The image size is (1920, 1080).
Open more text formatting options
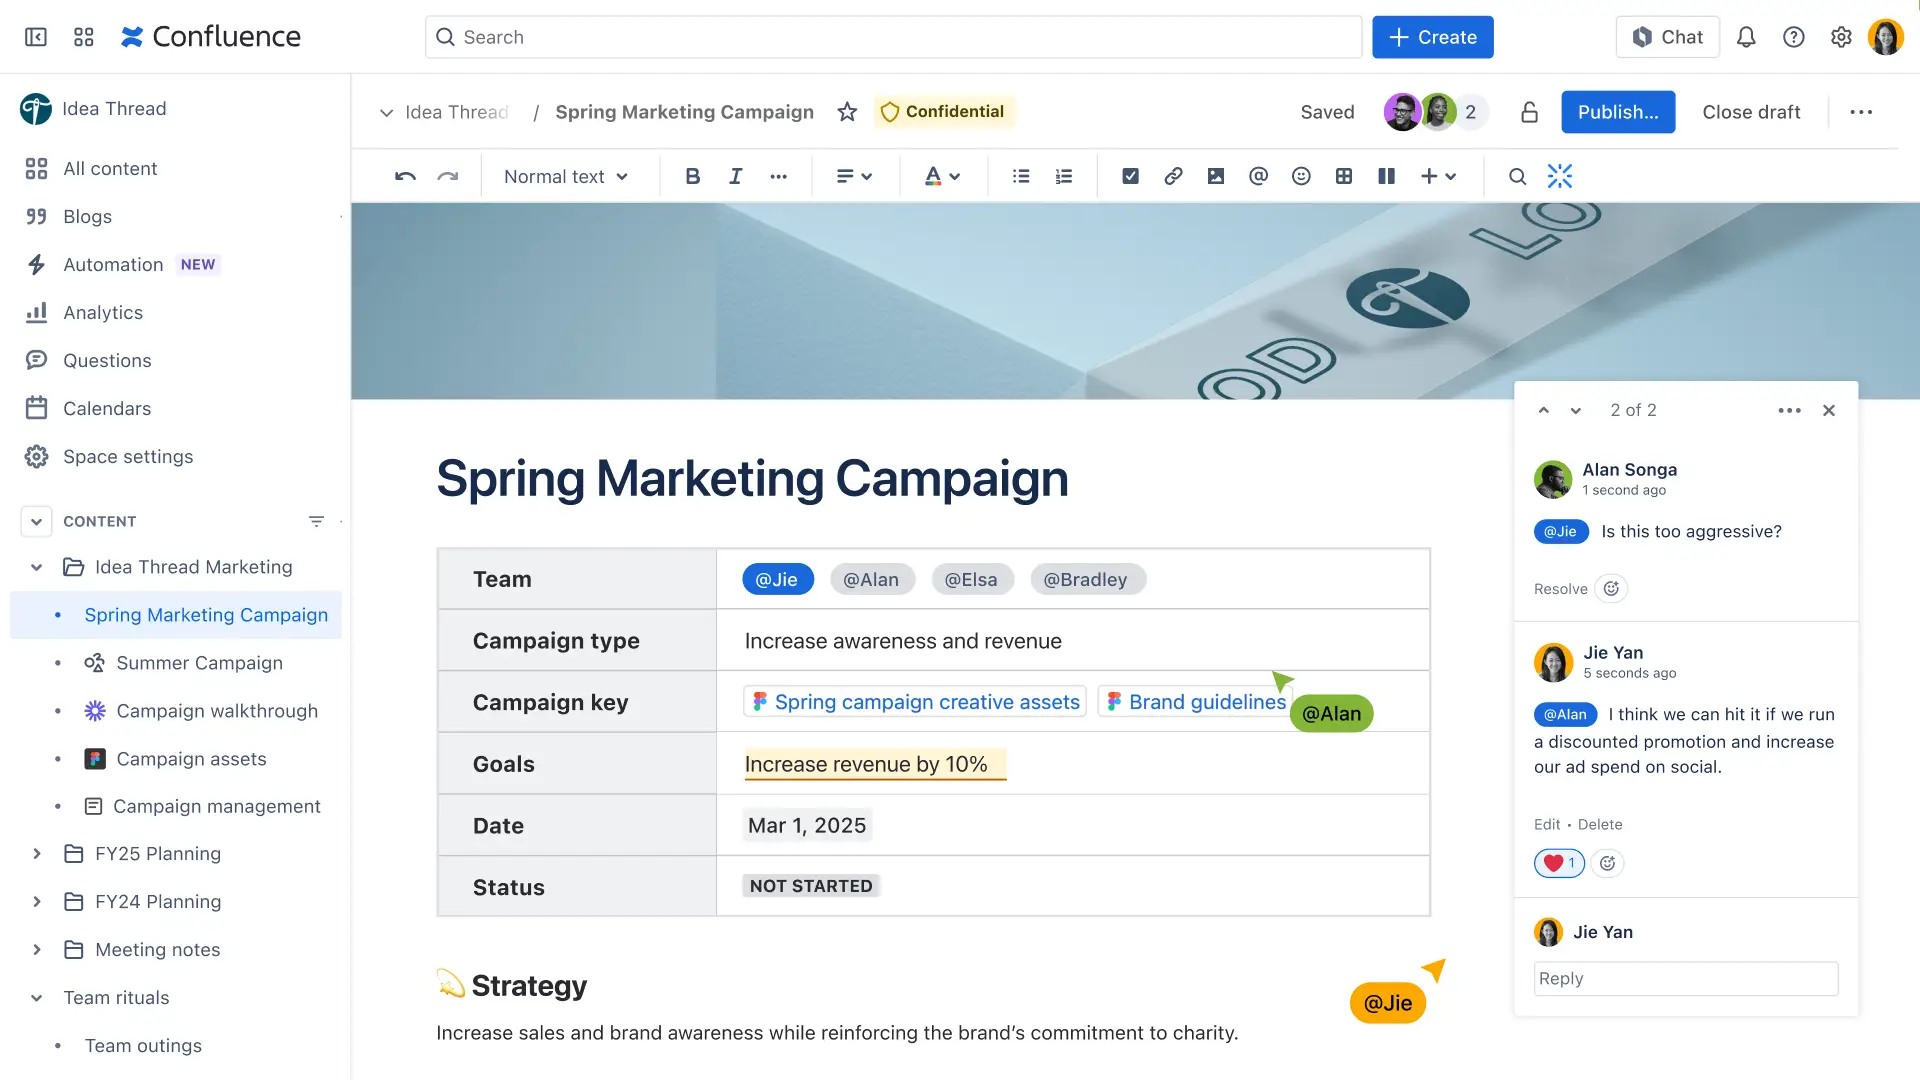779,176
